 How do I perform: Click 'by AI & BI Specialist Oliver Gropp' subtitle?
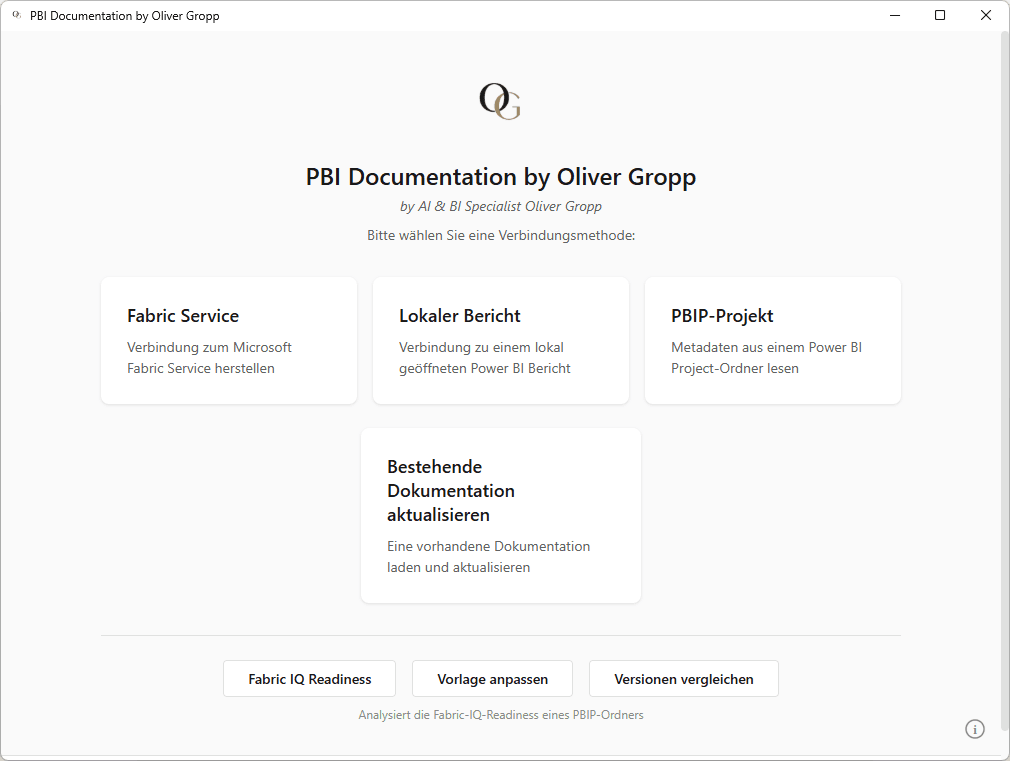point(500,206)
